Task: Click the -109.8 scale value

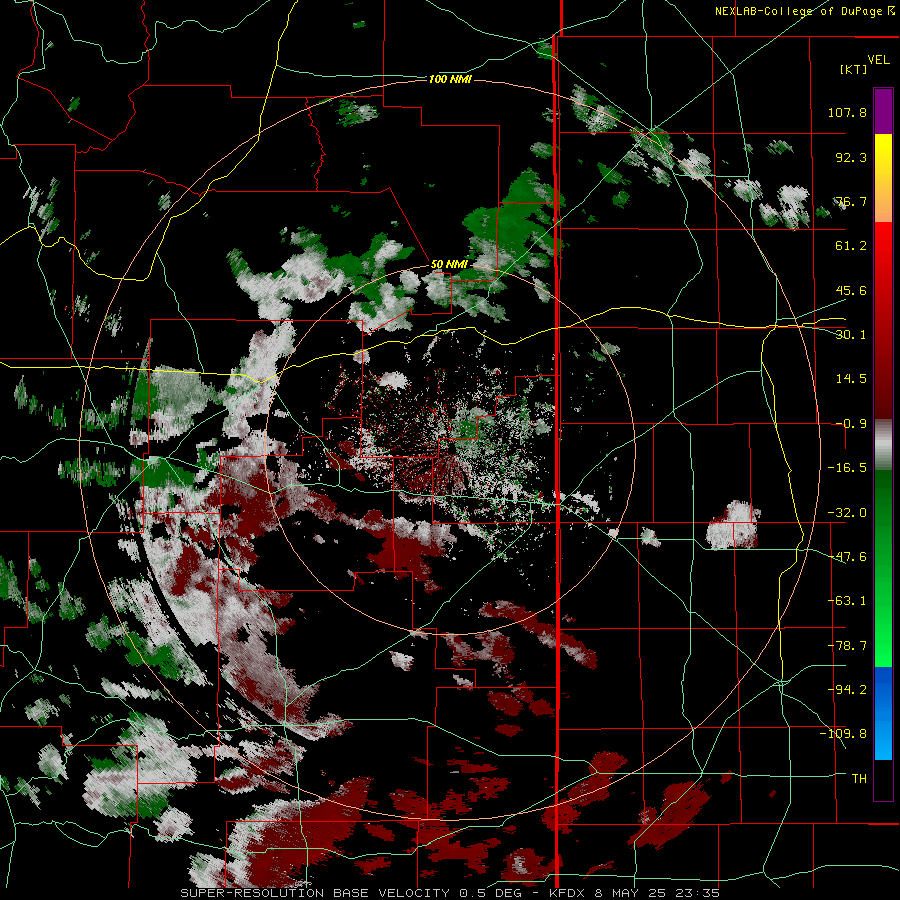Action: (843, 734)
